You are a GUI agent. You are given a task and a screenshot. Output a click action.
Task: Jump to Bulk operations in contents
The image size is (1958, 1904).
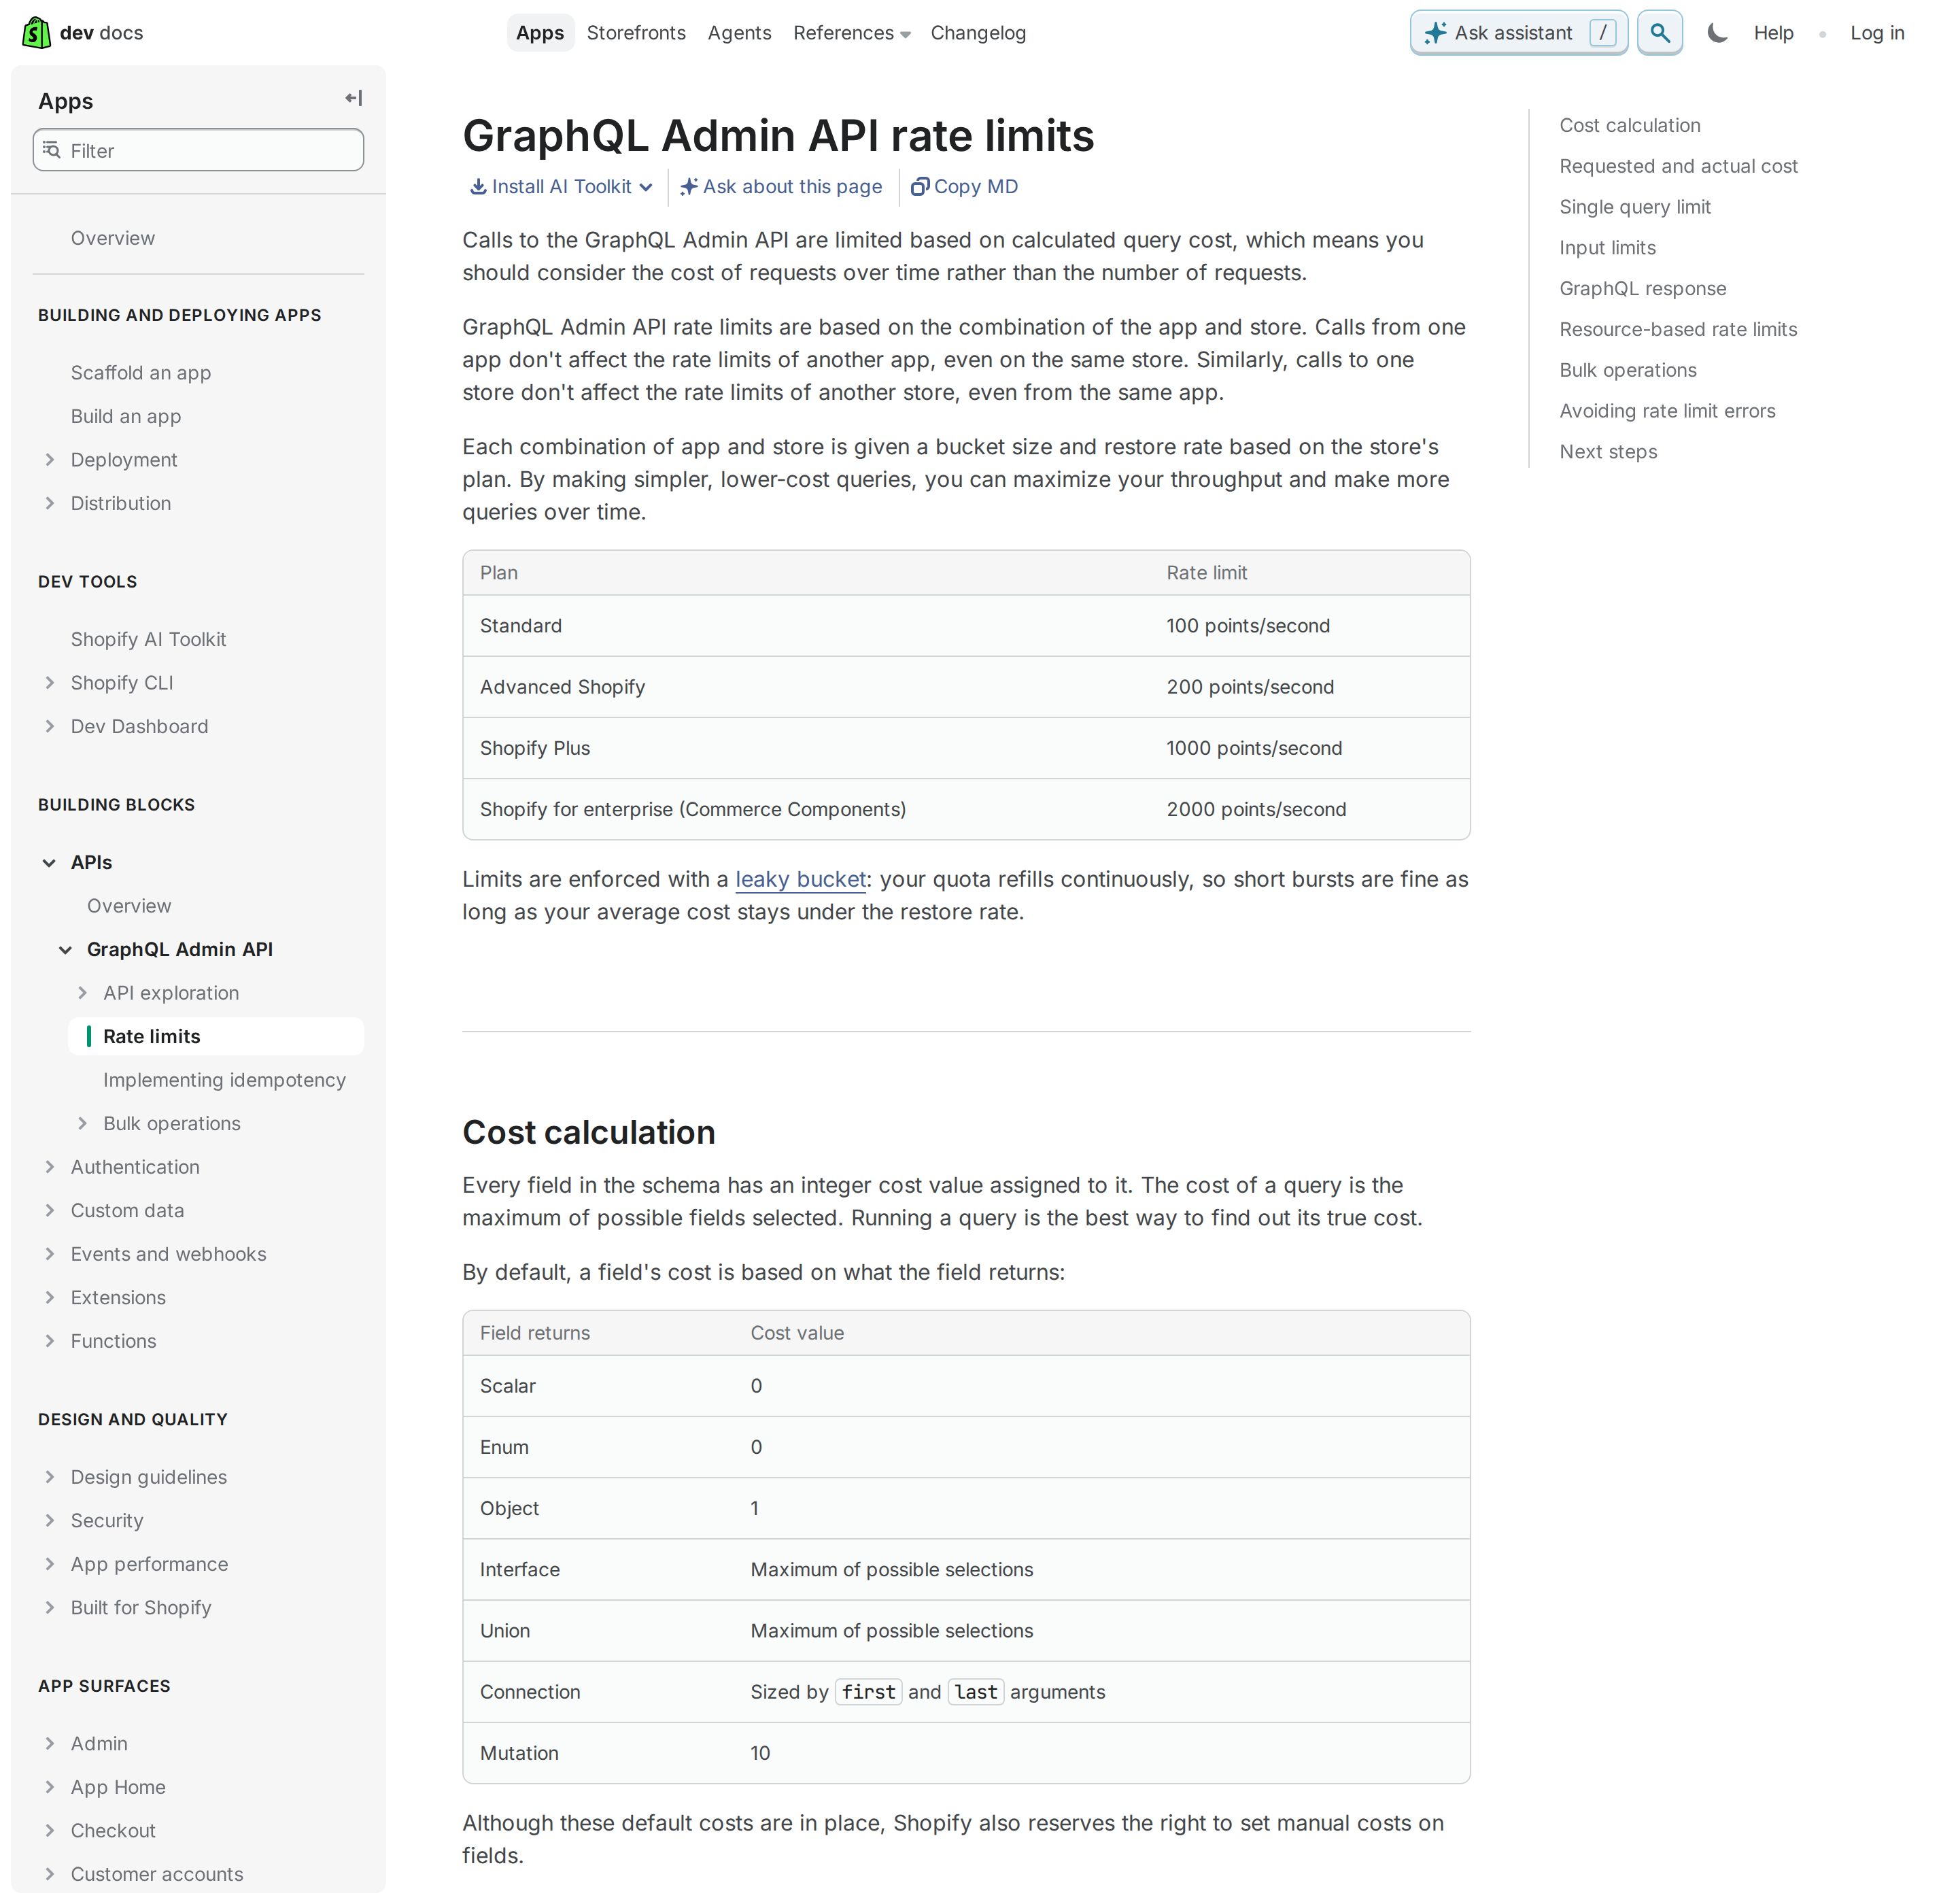point(1628,370)
